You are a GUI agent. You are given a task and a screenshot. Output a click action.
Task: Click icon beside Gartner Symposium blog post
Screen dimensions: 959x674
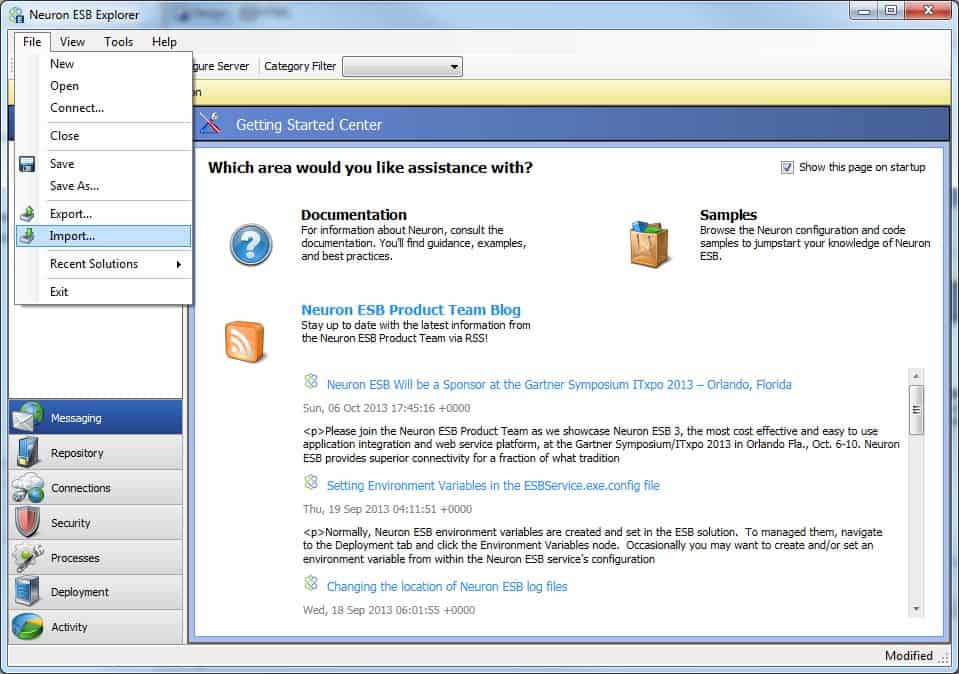[x=311, y=381]
